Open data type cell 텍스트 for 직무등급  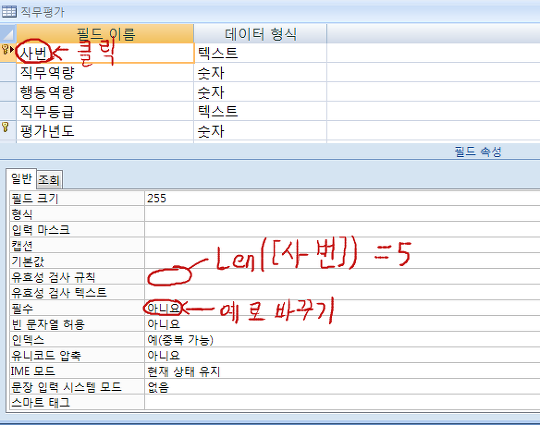pos(260,111)
